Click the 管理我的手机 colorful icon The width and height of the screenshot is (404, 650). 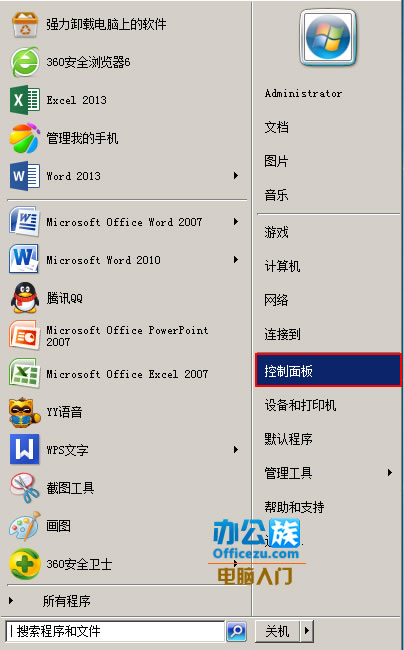point(25,138)
